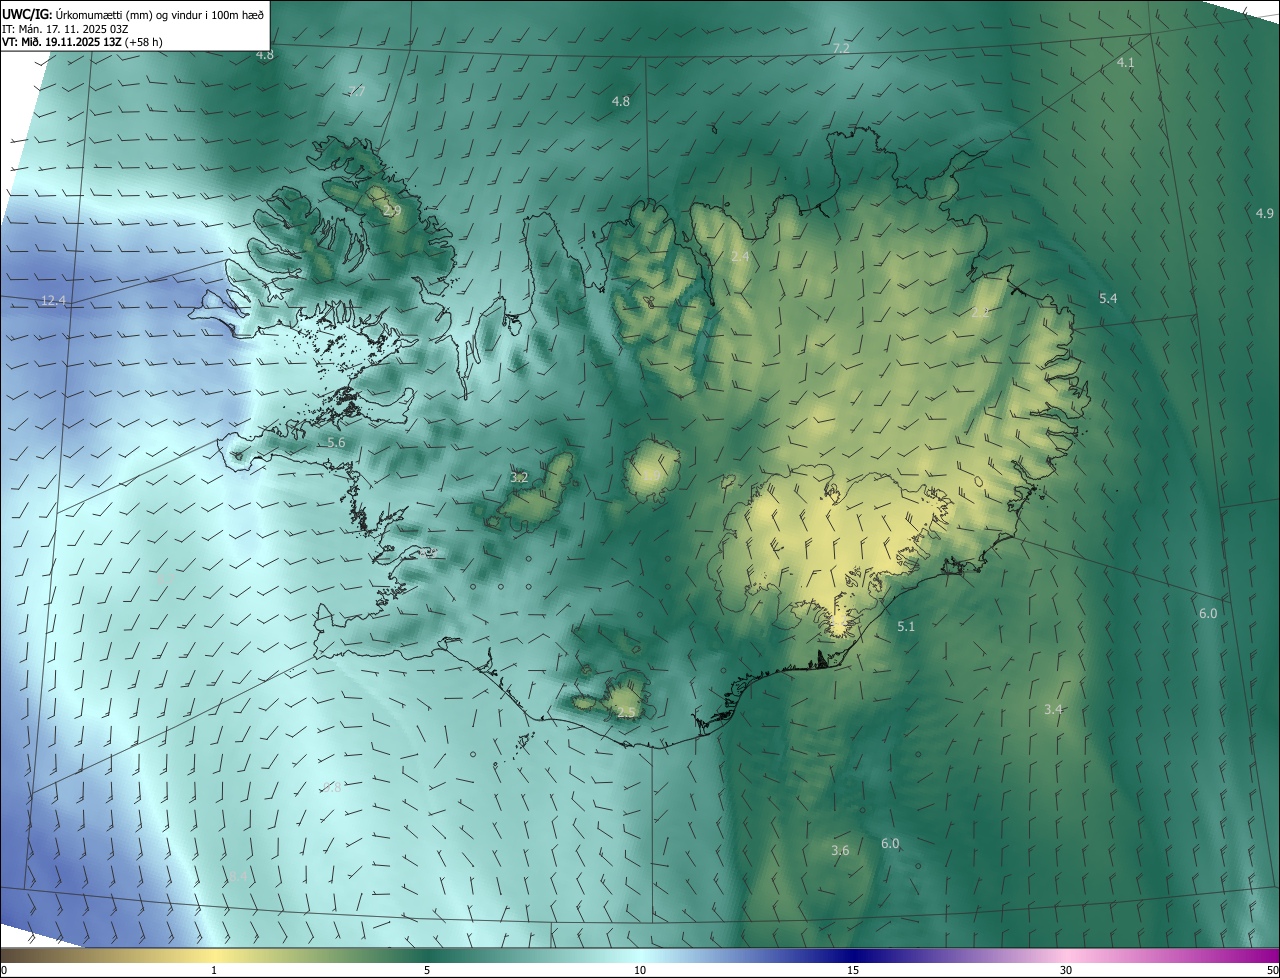Image resolution: width=1280 pixels, height=978 pixels.
Task: Click the 12.4 value west of the Westfjords
Action: click(x=53, y=301)
